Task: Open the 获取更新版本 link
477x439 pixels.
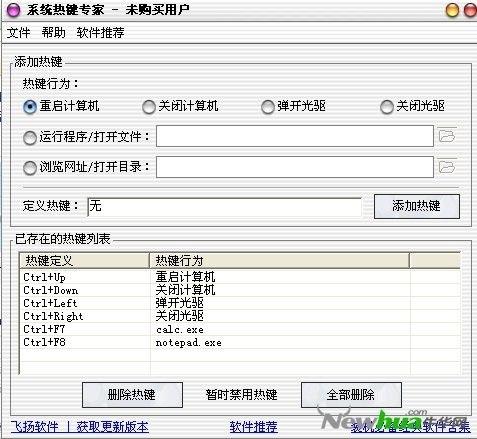Action: coord(113,427)
